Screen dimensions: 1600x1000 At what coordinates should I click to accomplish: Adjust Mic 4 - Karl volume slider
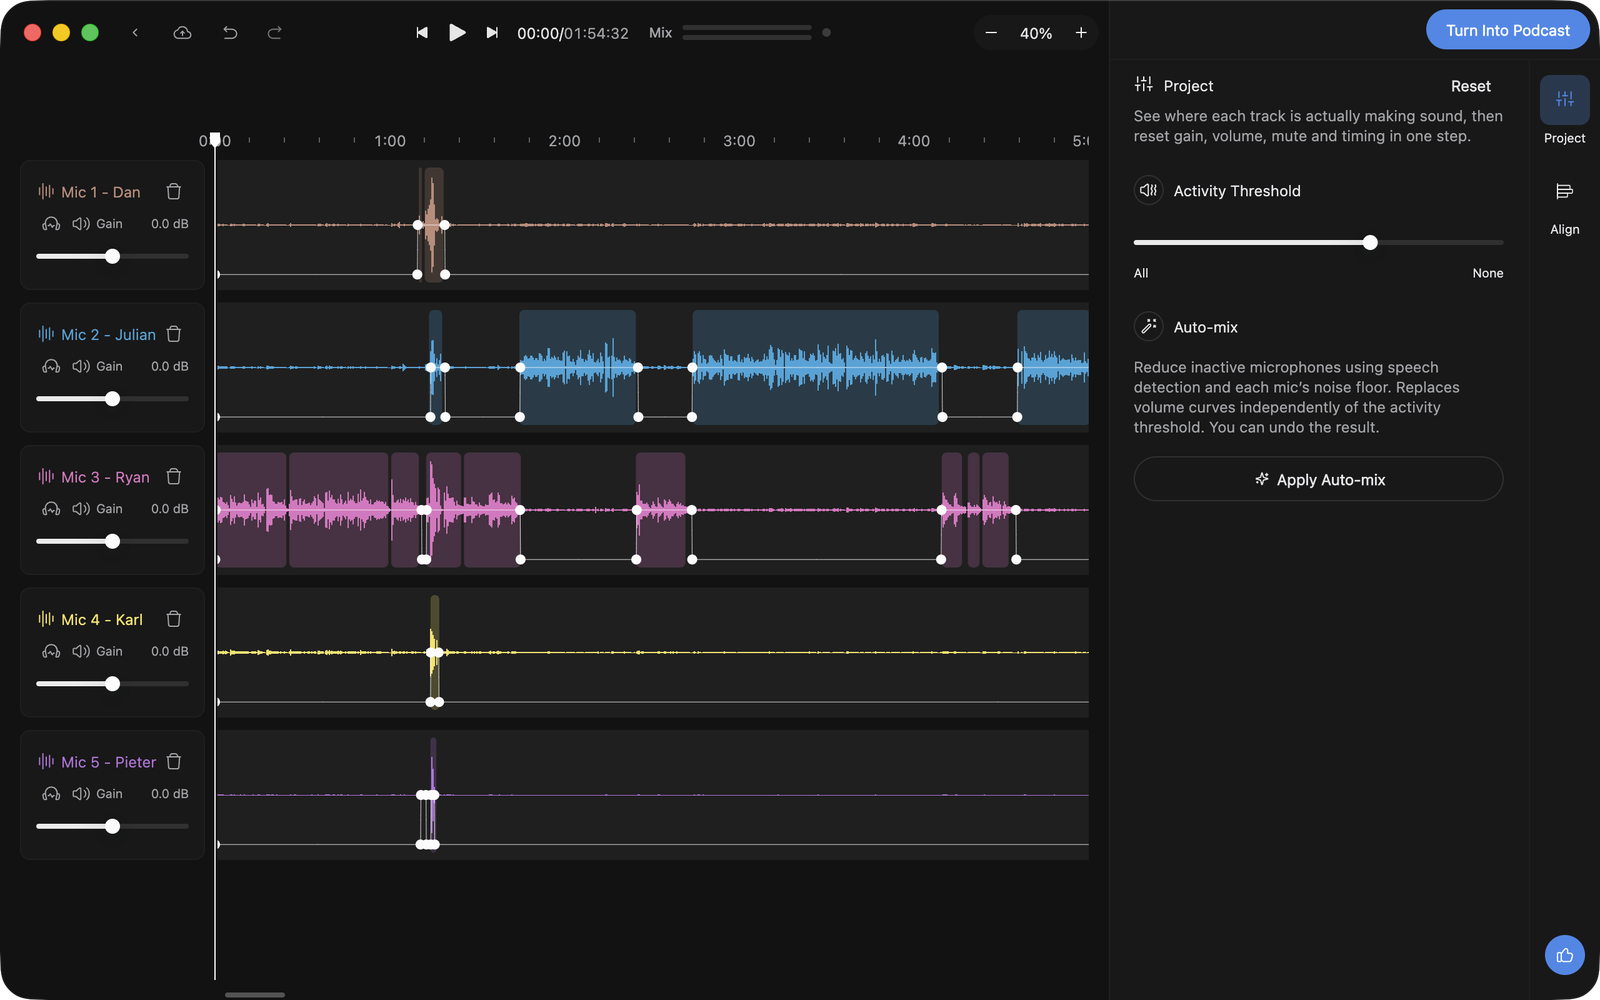113,684
